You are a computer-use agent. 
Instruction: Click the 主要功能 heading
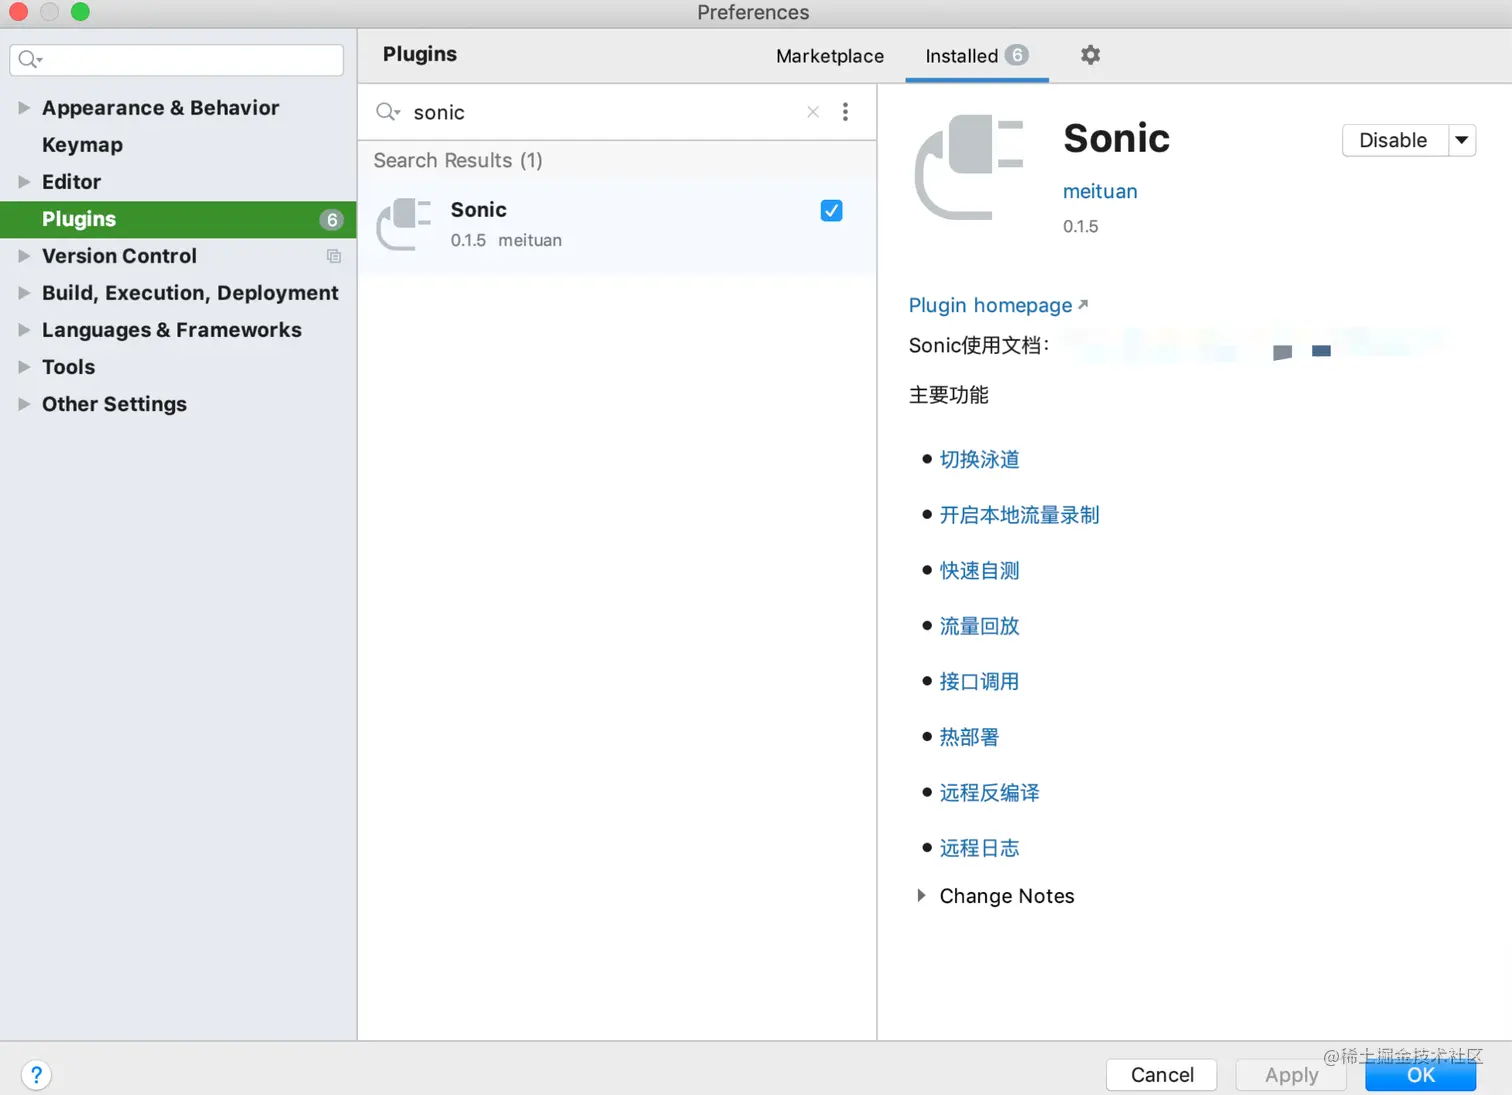point(948,395)
